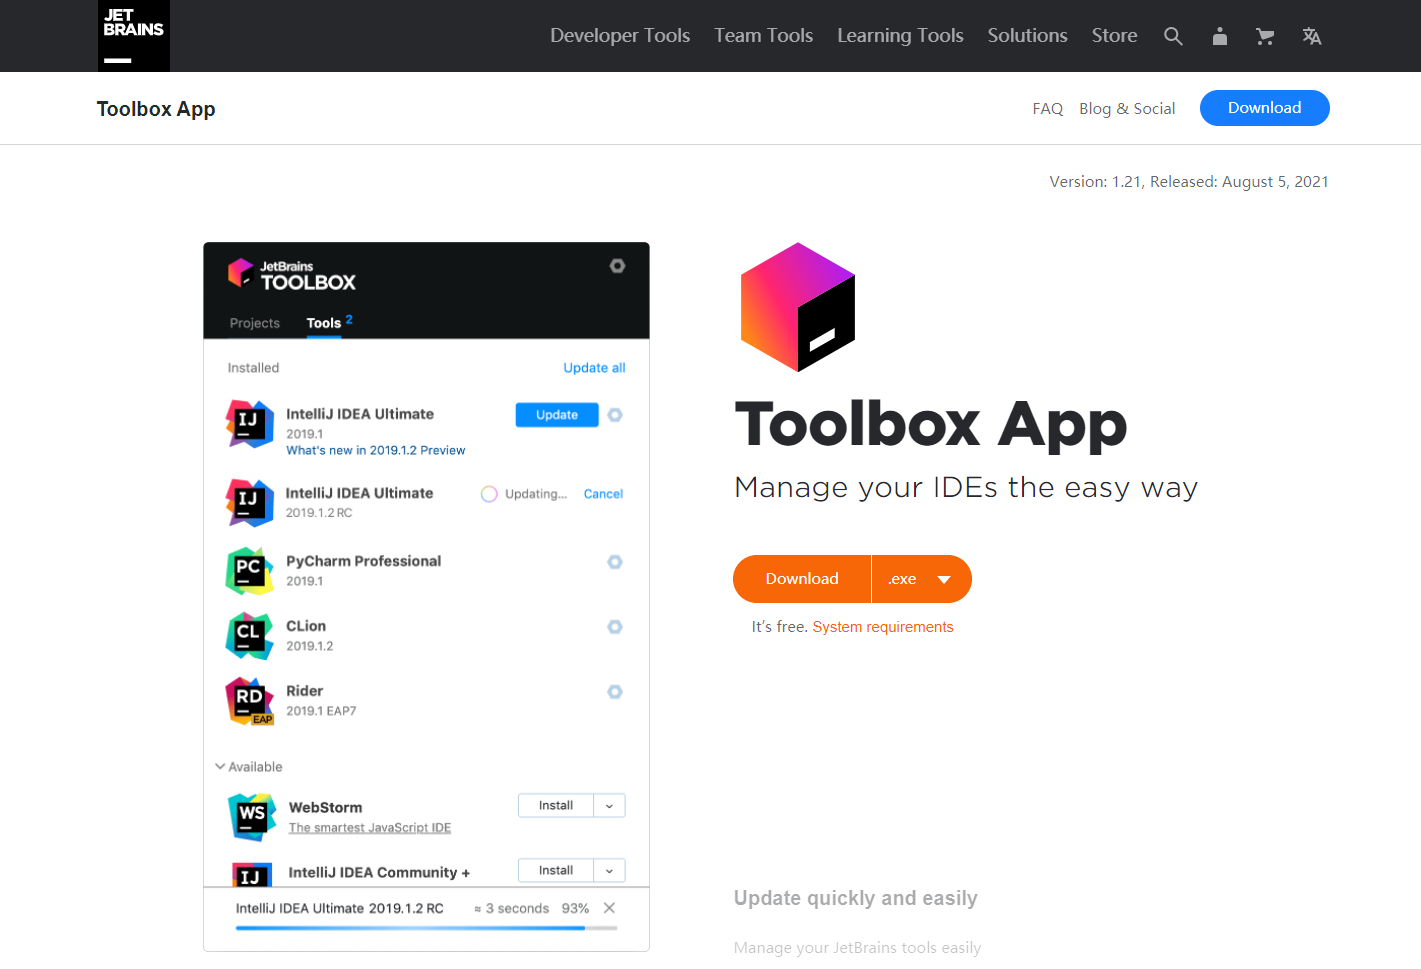Click the WebStorm WS icon

(x=252, y=817)
